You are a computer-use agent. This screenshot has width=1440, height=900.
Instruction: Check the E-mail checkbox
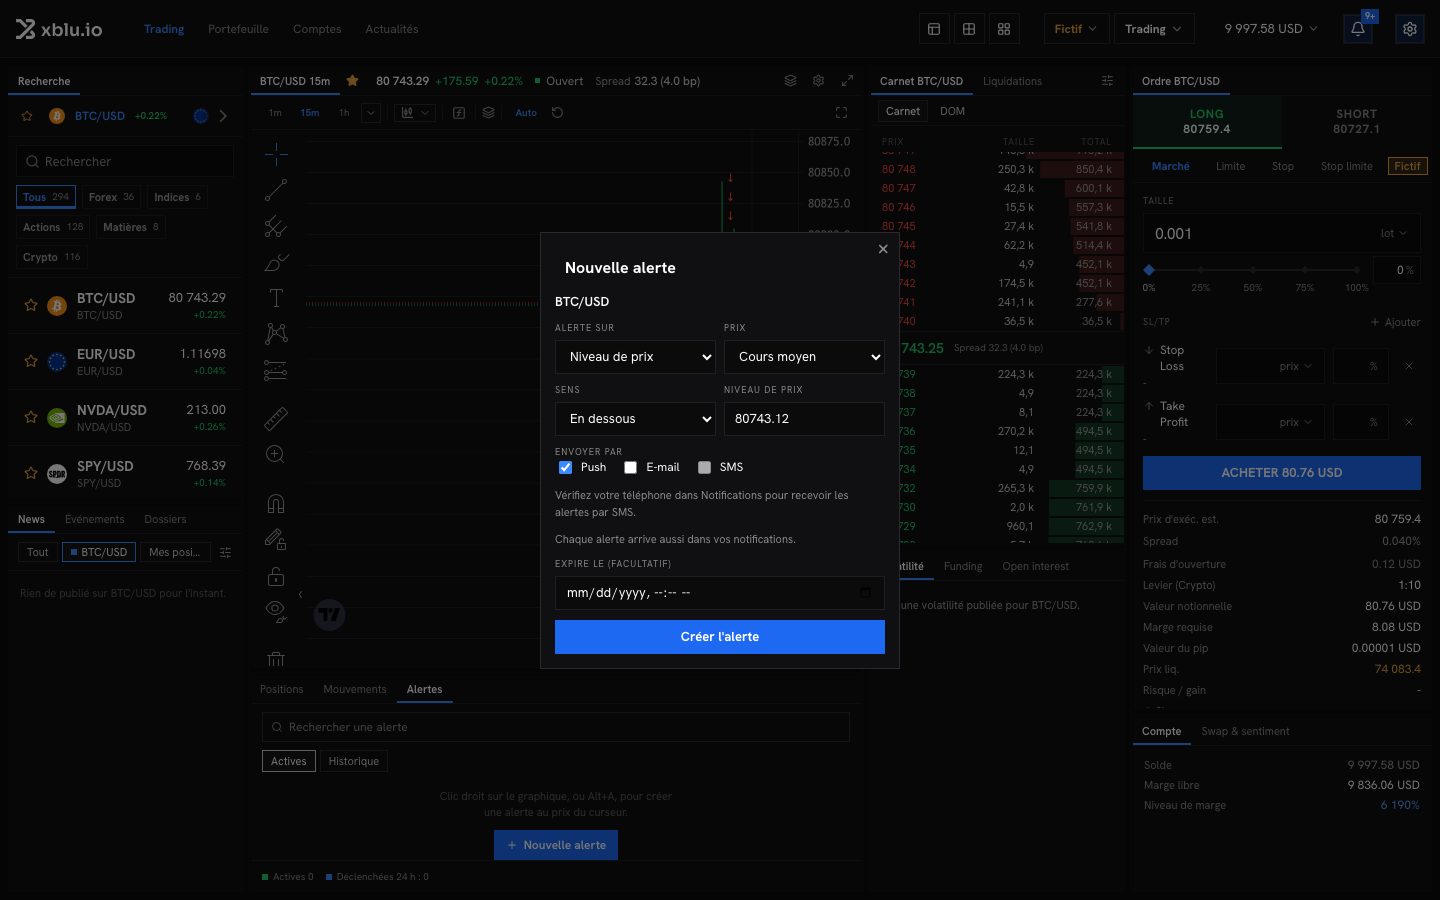click(x=630, y=467)
